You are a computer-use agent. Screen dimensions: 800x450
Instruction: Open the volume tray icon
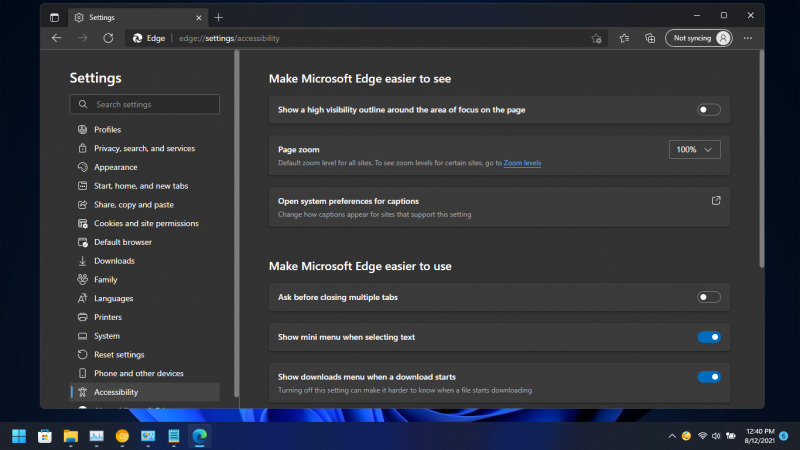pyautogui.click(x=716, y=436)
